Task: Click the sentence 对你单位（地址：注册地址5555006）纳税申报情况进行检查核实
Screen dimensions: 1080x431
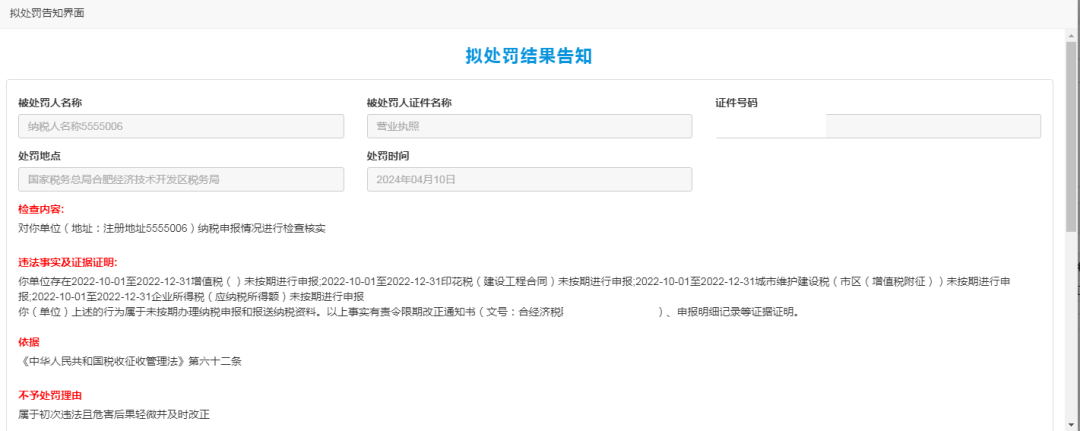Action: (x=172, y=229)
